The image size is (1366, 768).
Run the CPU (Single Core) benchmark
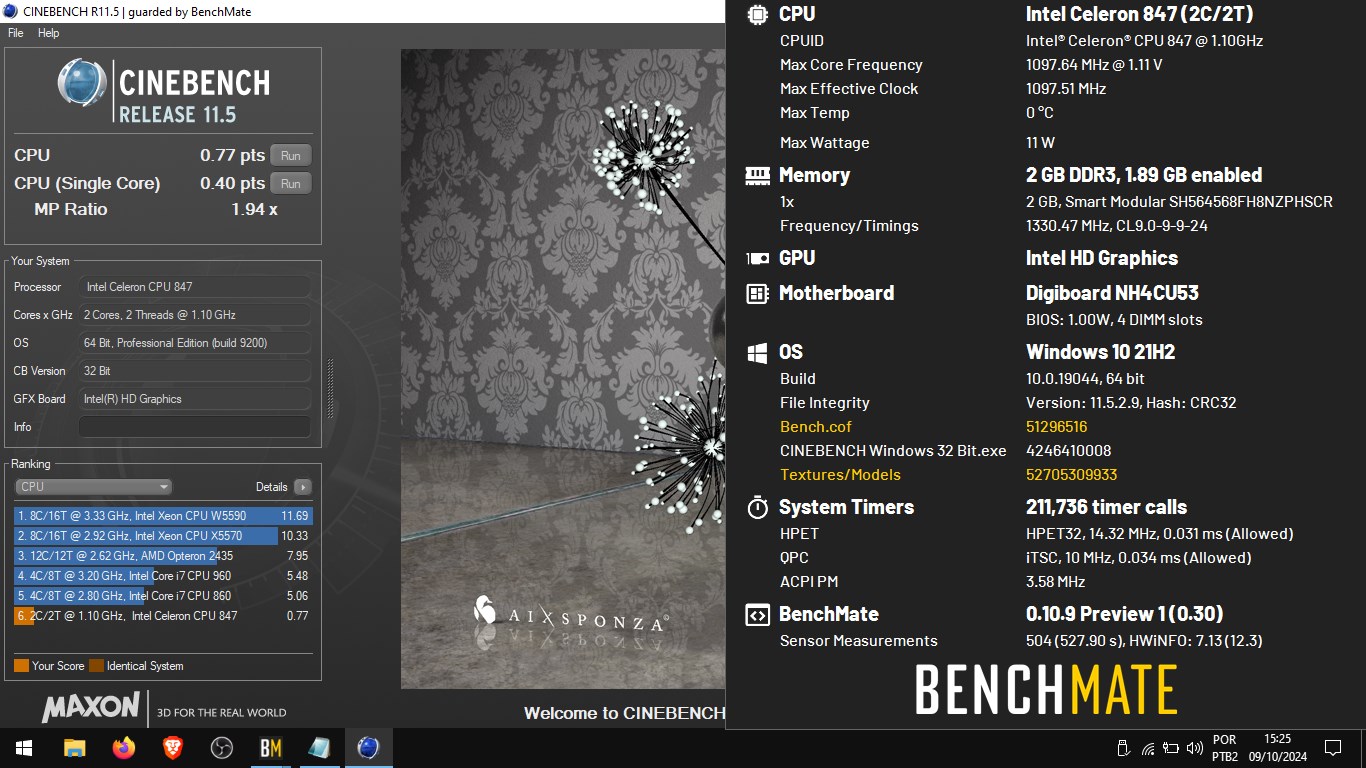(x=291, y=183)
